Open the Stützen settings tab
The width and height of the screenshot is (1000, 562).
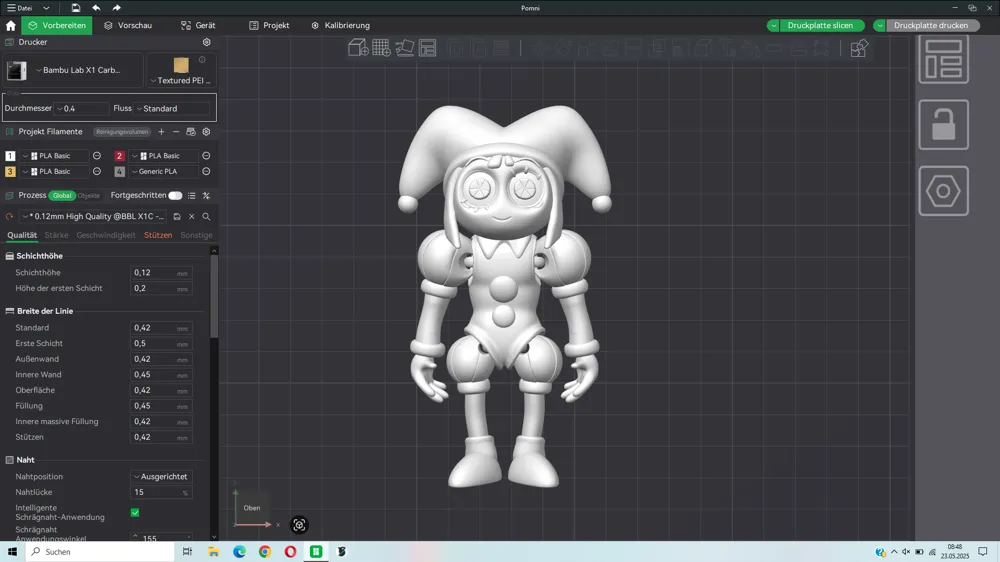click(x=158, y=235)
